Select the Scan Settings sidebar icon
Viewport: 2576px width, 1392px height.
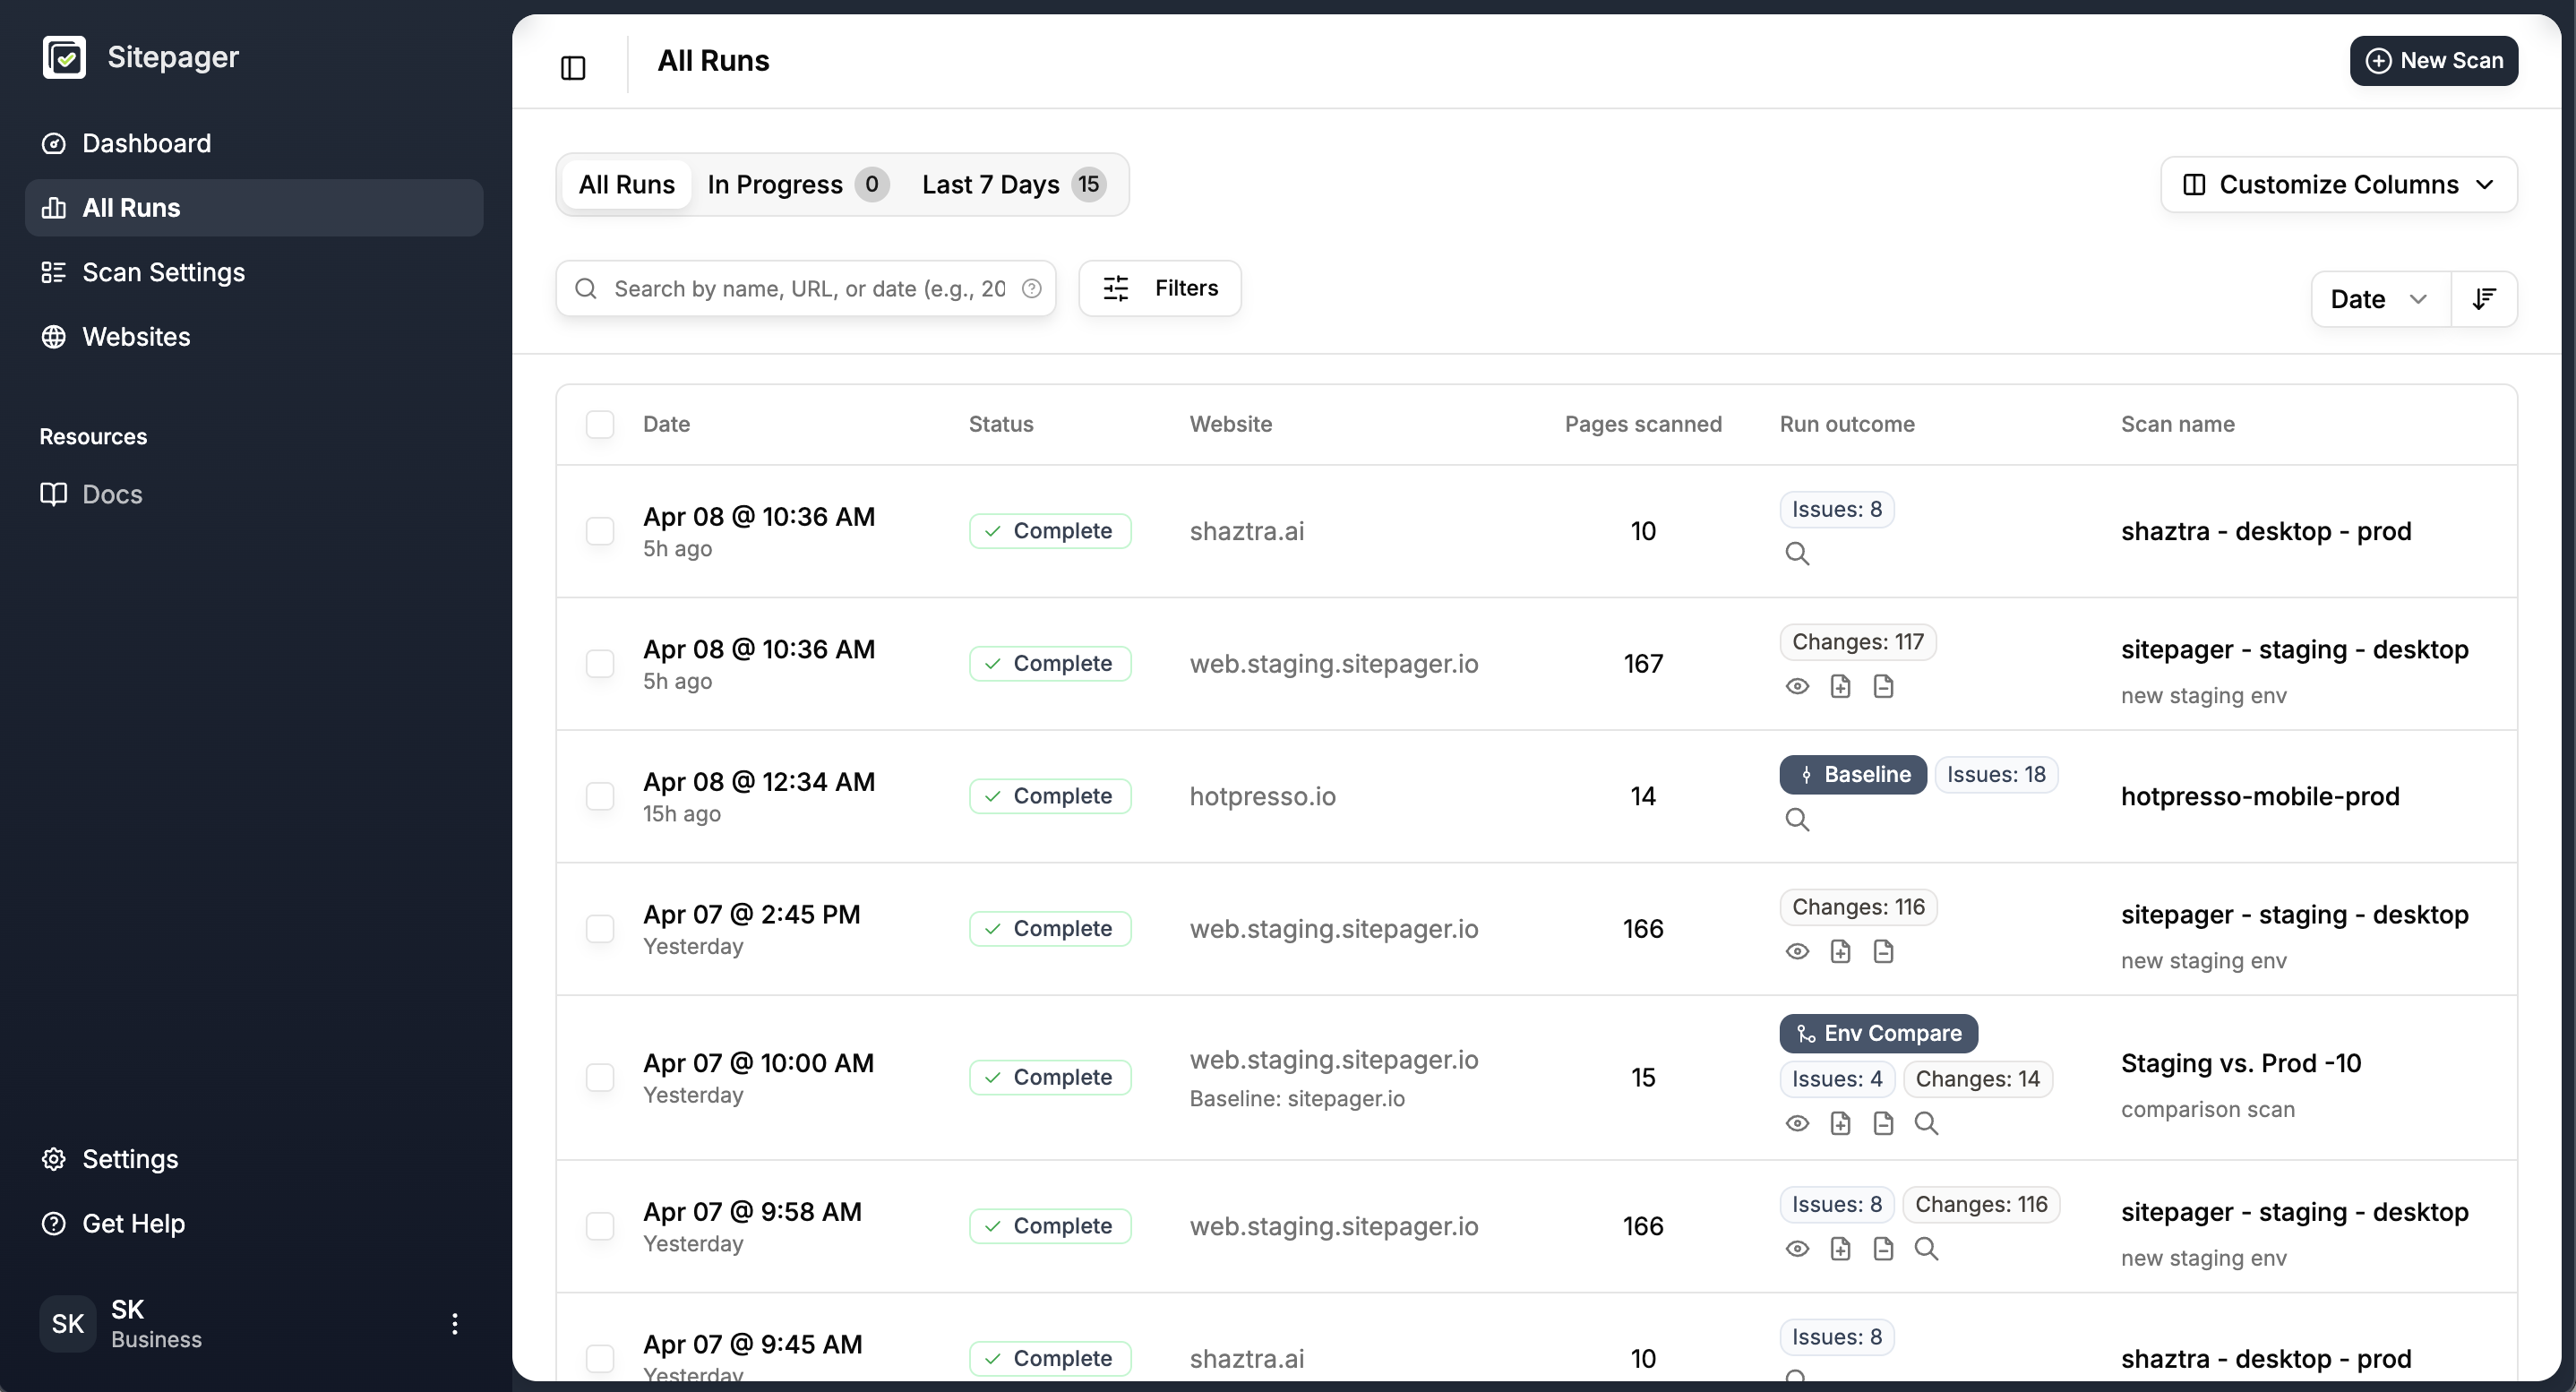coord(53,271)
